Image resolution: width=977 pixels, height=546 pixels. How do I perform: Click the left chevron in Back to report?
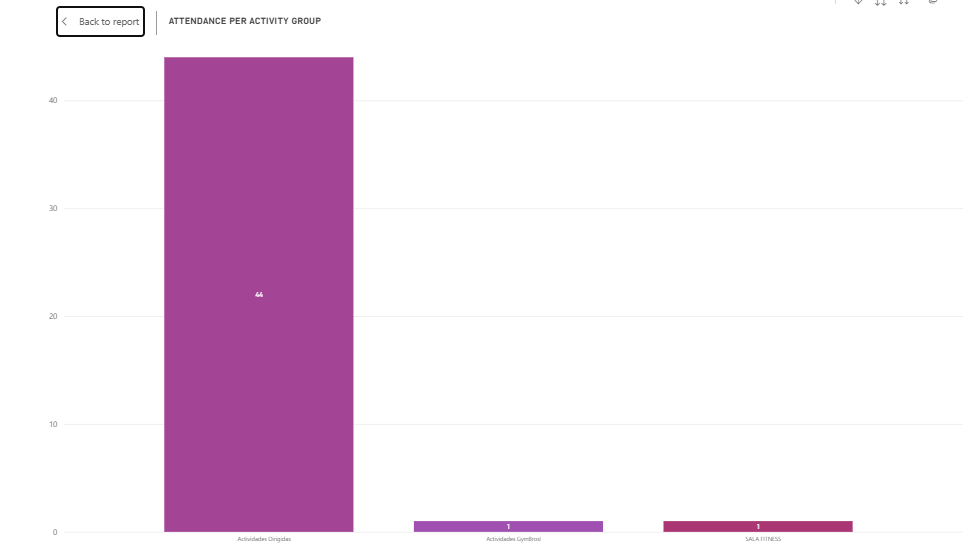click(x=64, y=21)
